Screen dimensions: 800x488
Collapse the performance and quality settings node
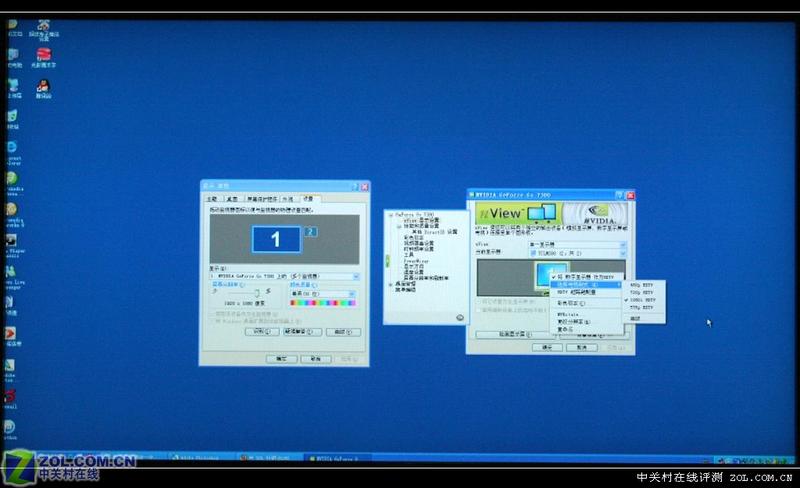(399, 226)
